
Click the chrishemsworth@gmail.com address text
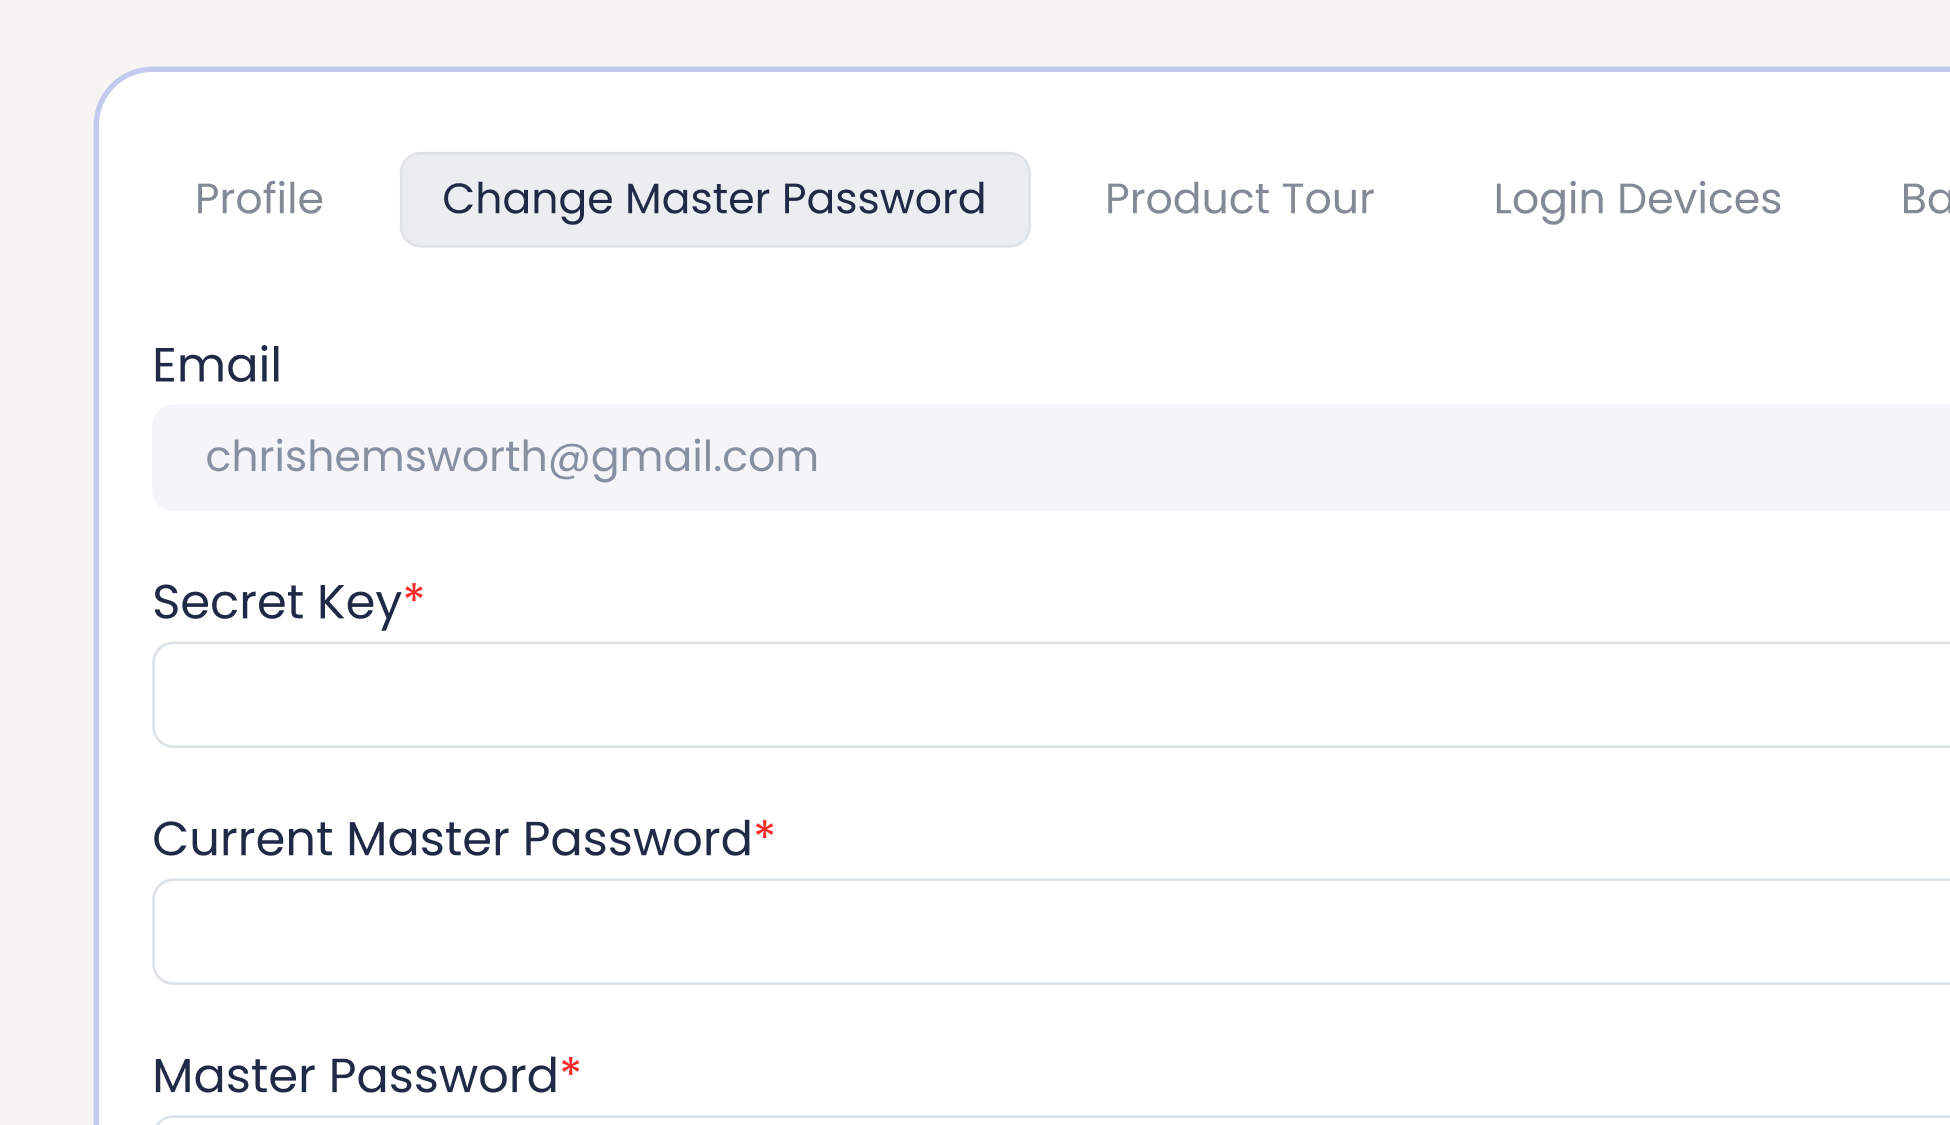pyautogui.click(x=512, y=457)
